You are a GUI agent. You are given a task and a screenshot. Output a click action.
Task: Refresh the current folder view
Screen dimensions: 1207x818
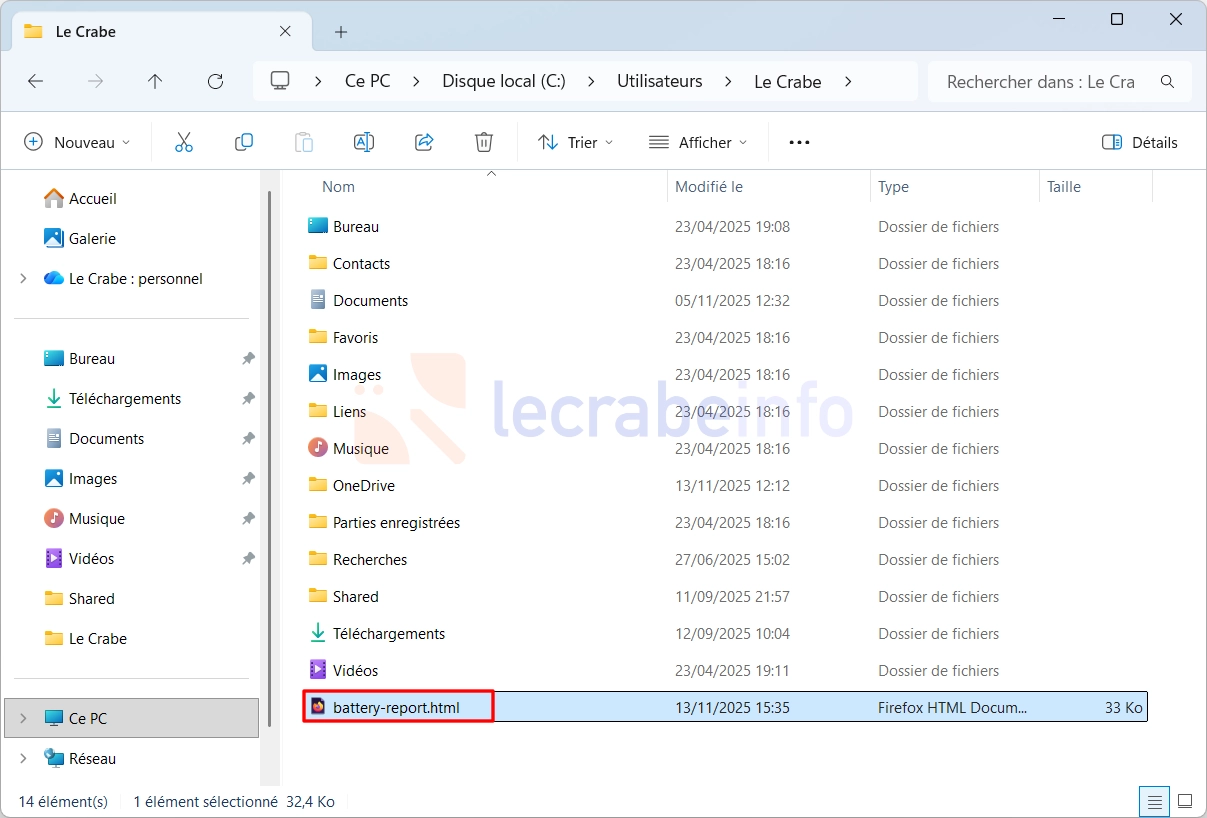(215, 82)
